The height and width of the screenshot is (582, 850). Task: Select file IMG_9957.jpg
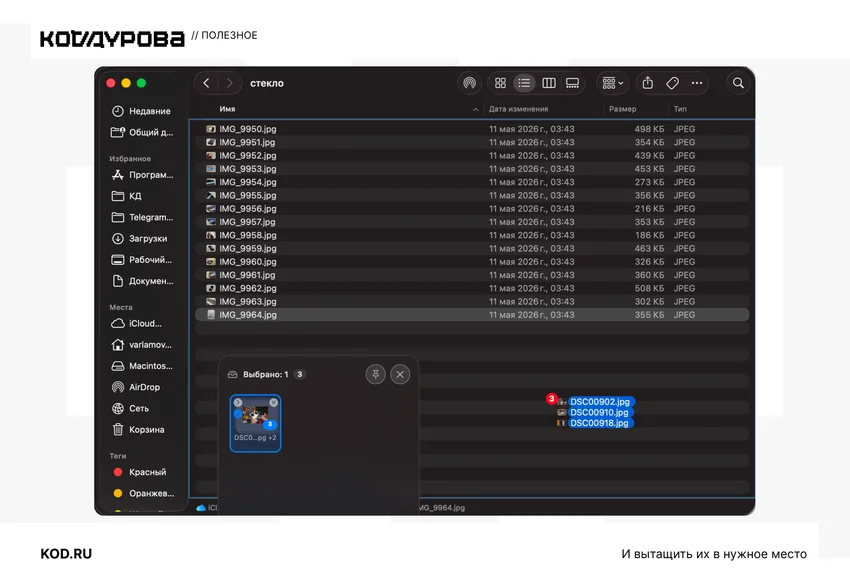click(x=472, y=222)
